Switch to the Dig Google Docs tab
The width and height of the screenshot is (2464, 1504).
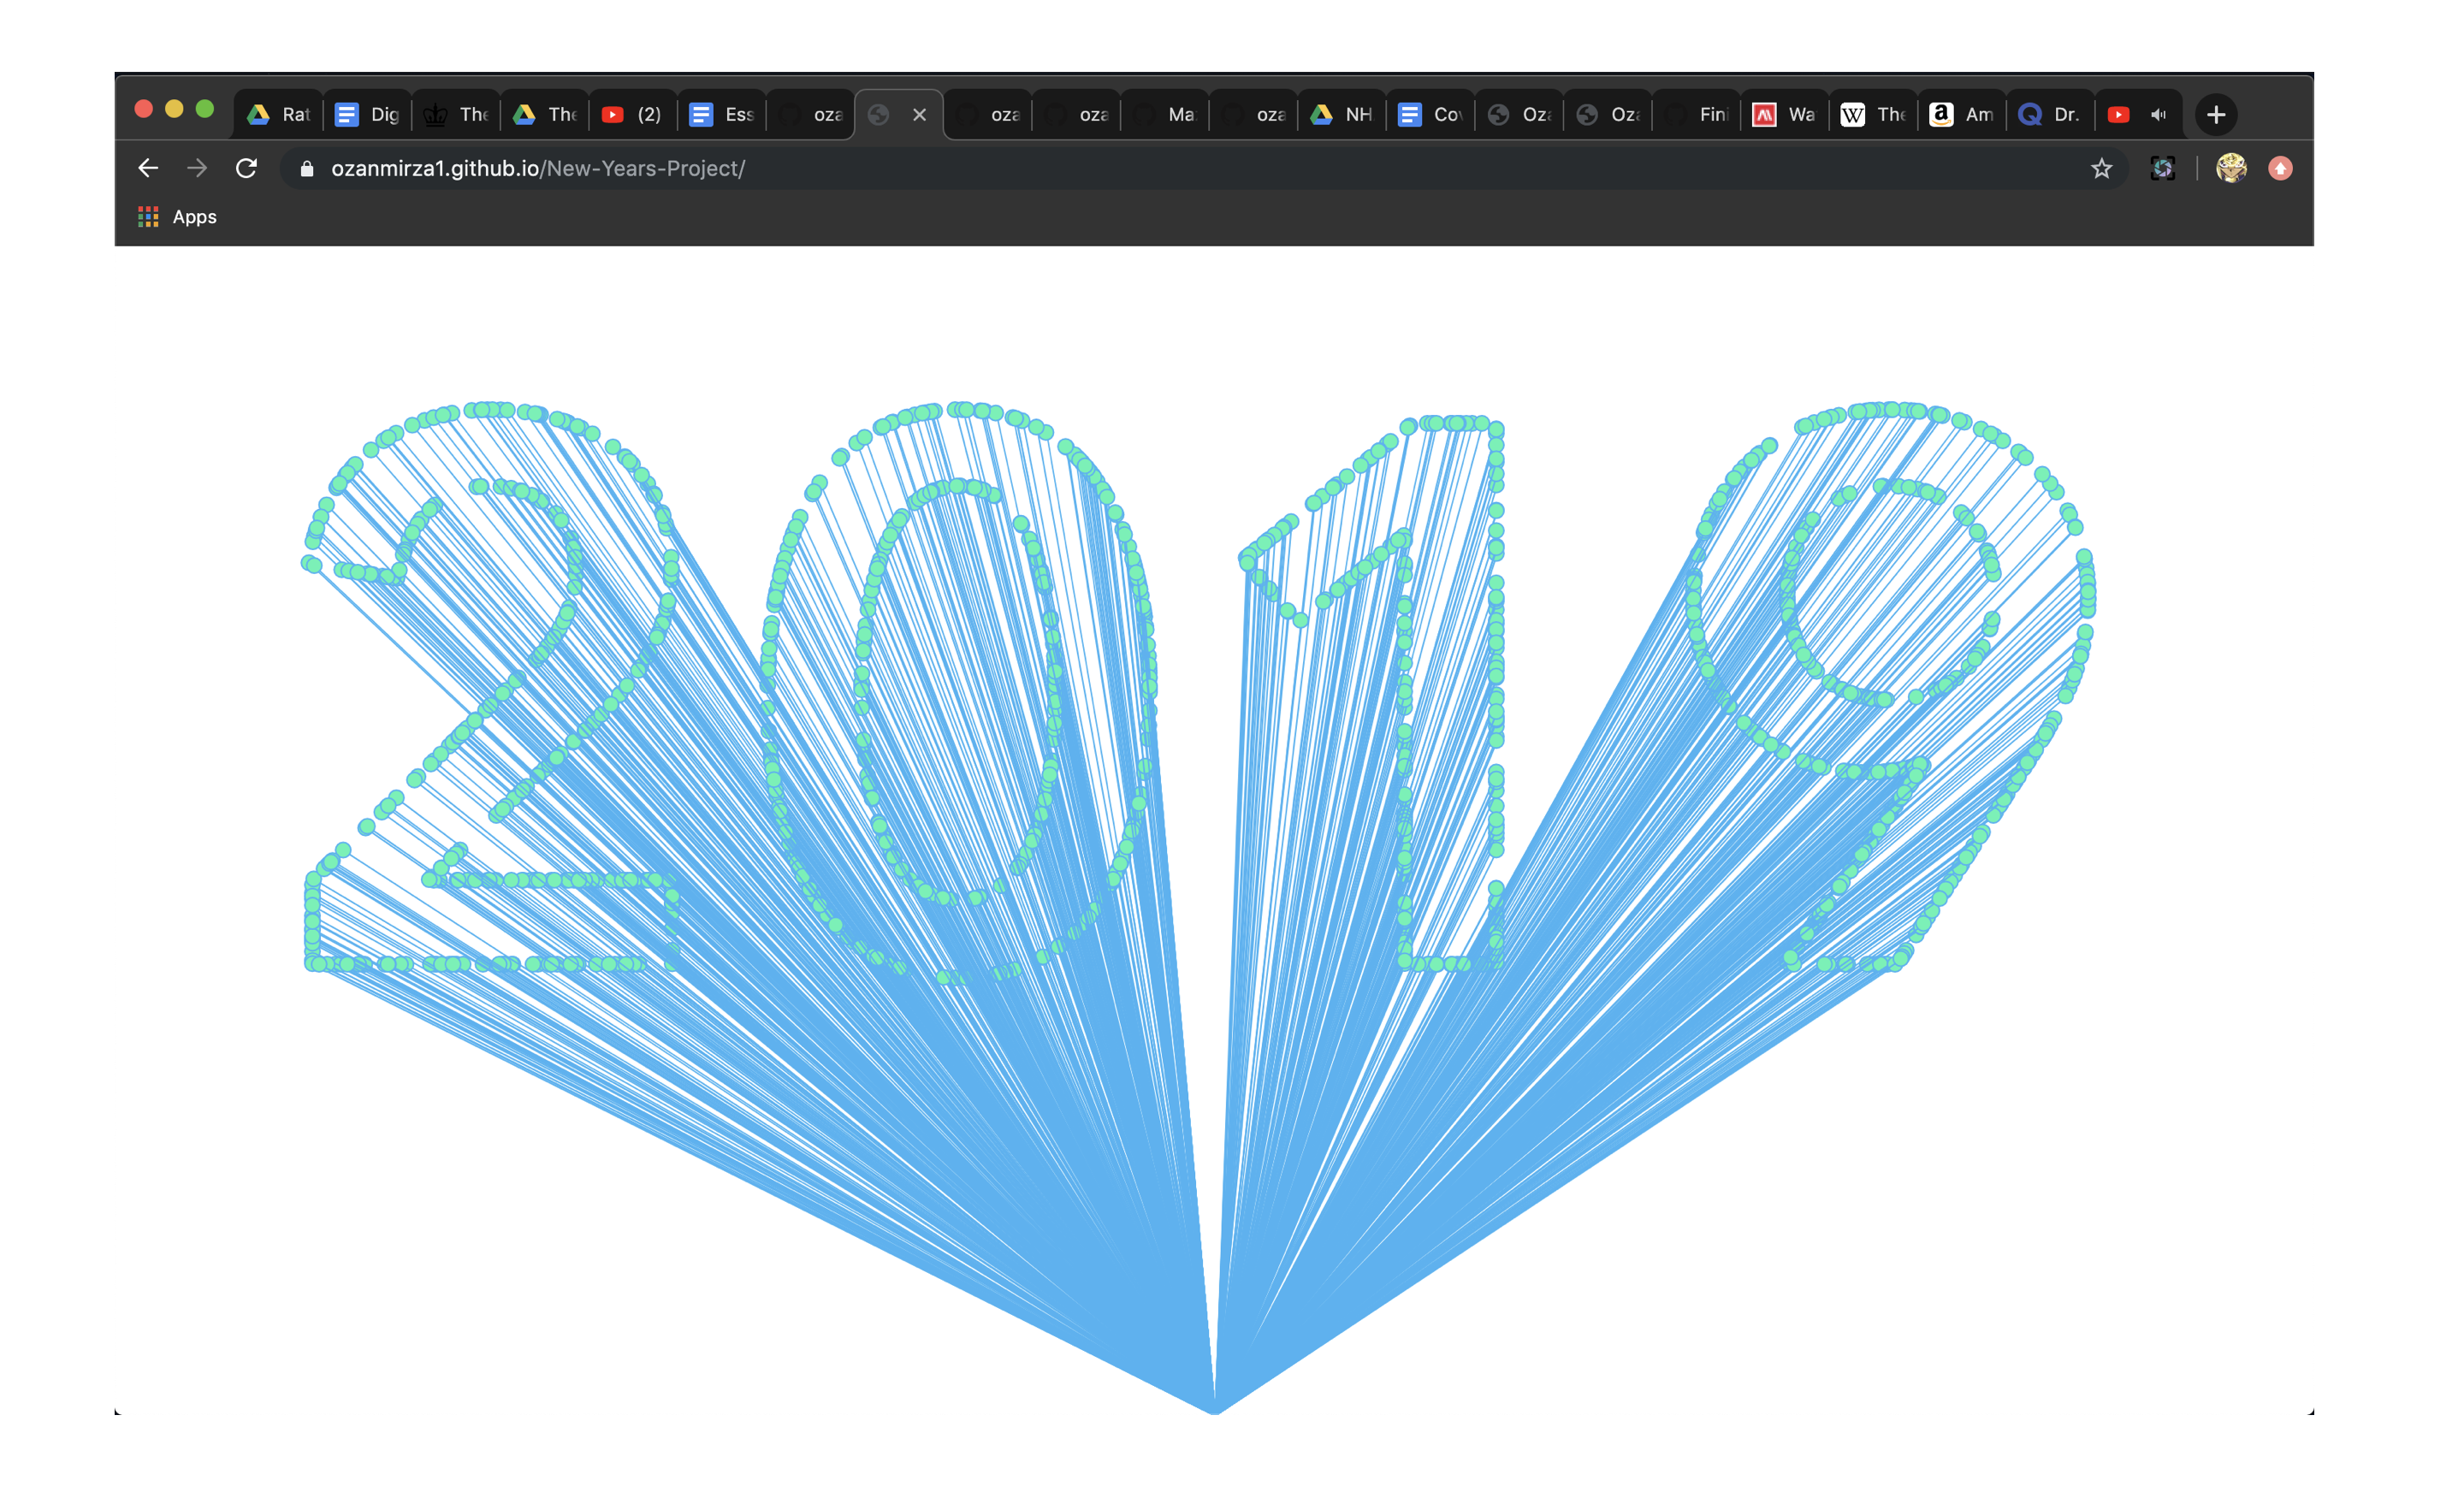(367, 115)
